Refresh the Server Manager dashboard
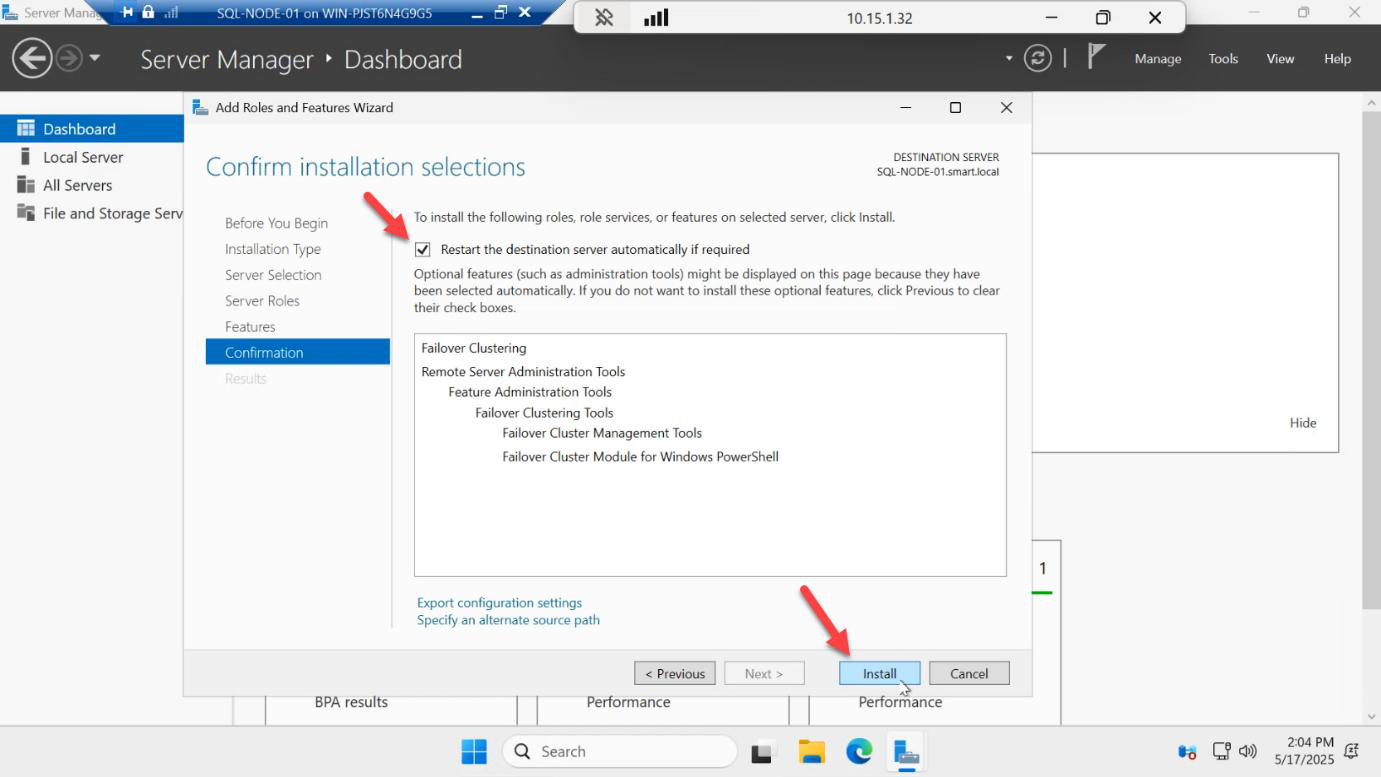This screenshot has height=777, width=1381. (x=1038, y=58)
